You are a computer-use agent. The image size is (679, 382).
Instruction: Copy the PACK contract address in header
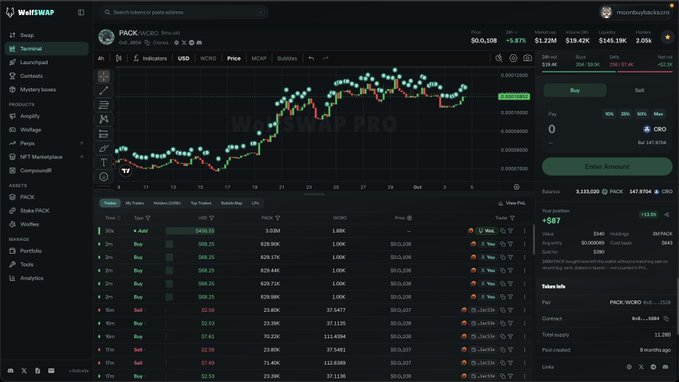coord(147,43)
